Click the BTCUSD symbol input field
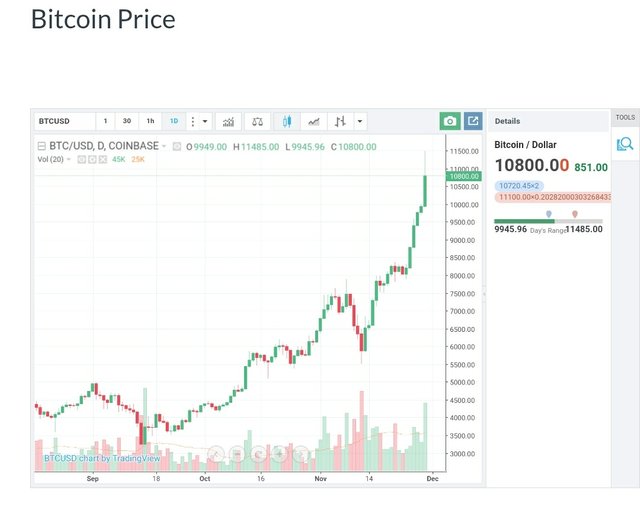Screen dimensions: 640x510 pyautogui.click(x=63, y=121)
